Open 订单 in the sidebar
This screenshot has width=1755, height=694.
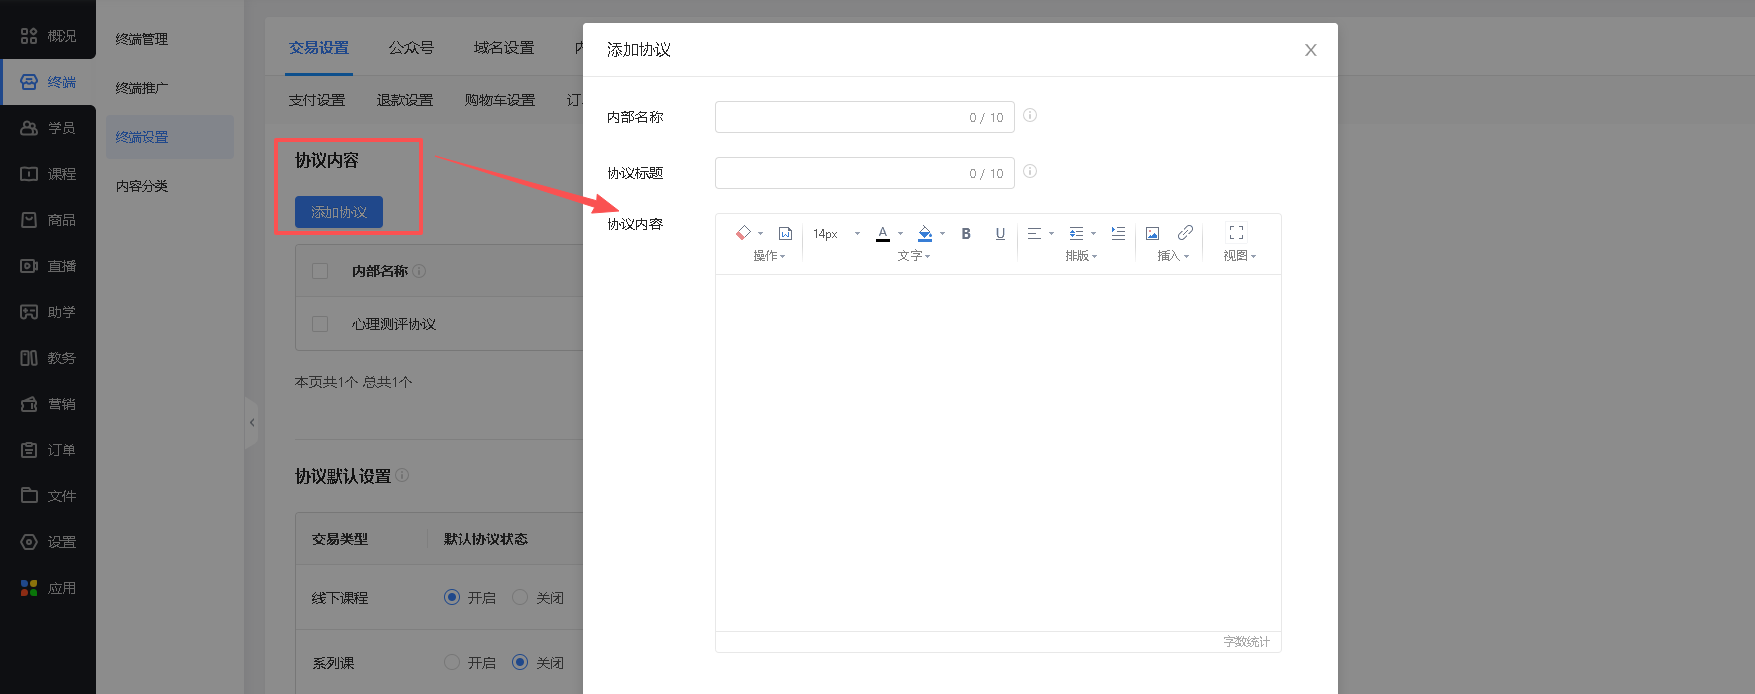click(x=48, y=450)
